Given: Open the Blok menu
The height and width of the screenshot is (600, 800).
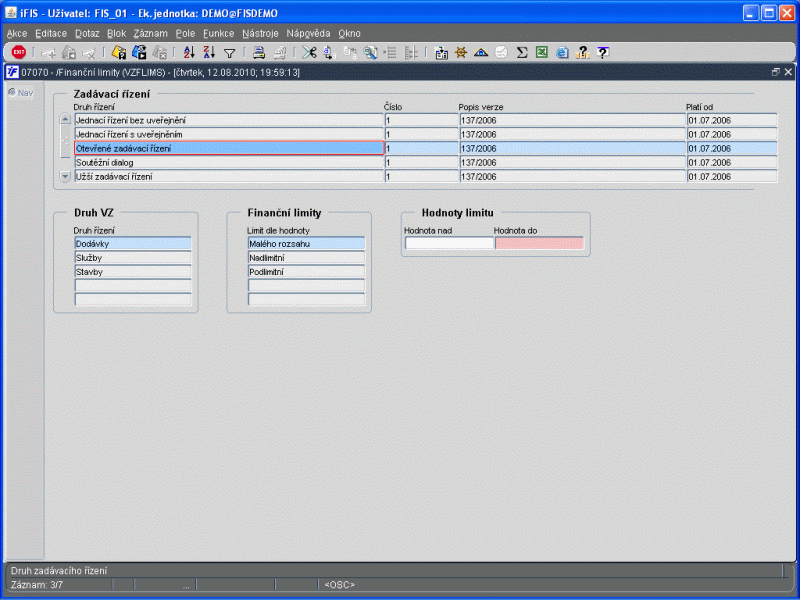Looking at the screenshot, I should tap(116, 34).
